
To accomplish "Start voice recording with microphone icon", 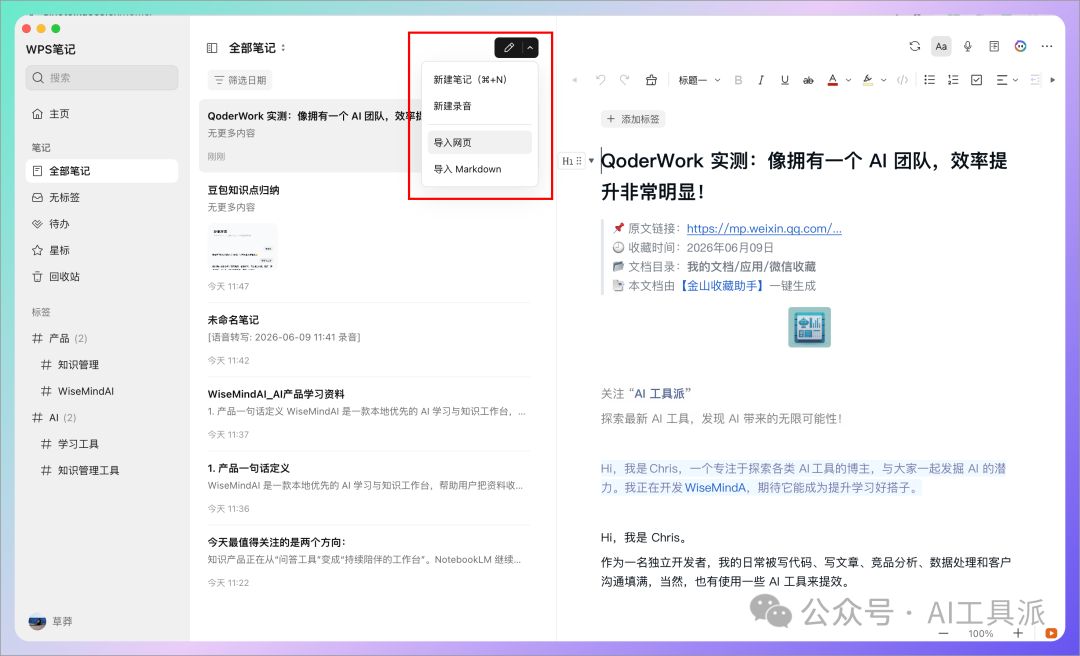I will coord(968,46).
